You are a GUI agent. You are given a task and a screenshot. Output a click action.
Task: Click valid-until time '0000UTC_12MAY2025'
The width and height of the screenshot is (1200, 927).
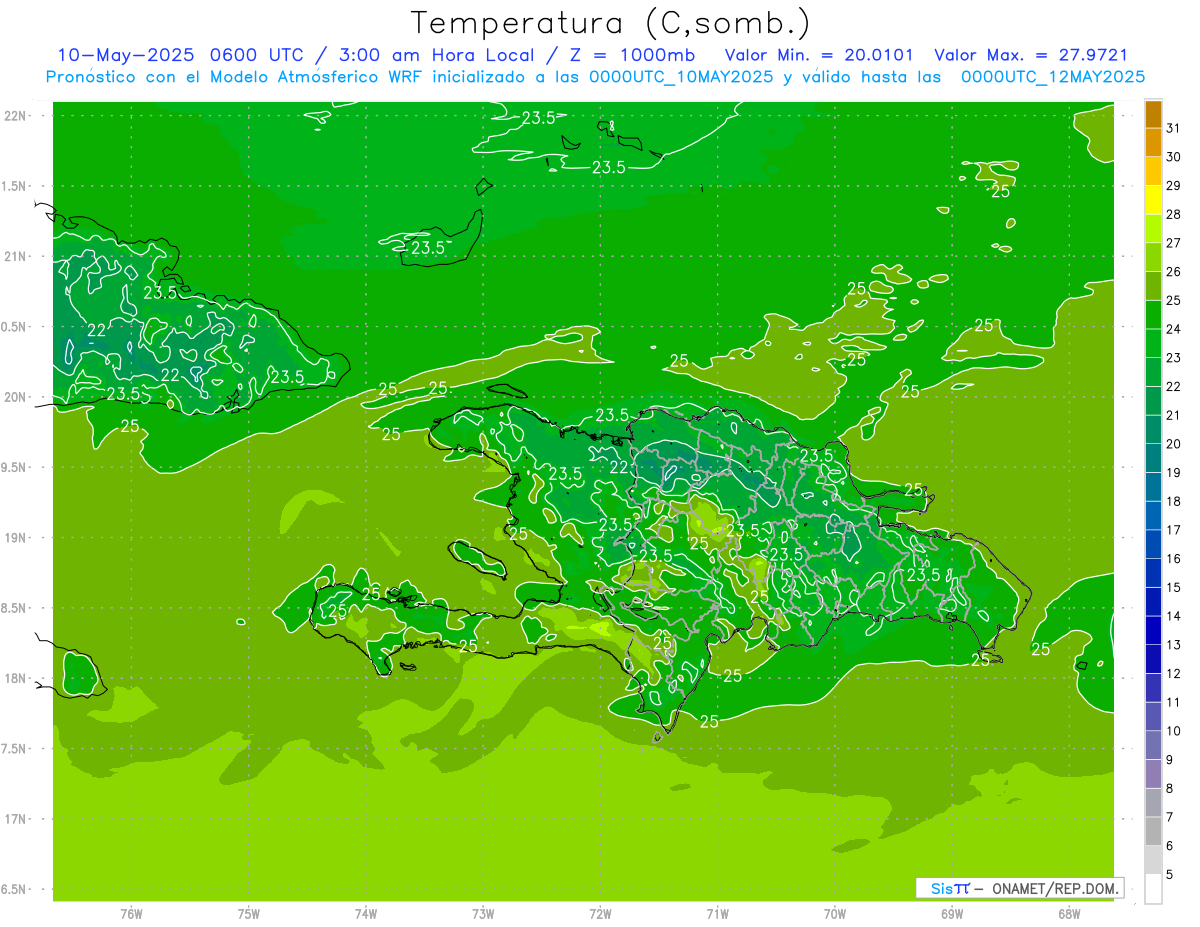point(1053,76)
